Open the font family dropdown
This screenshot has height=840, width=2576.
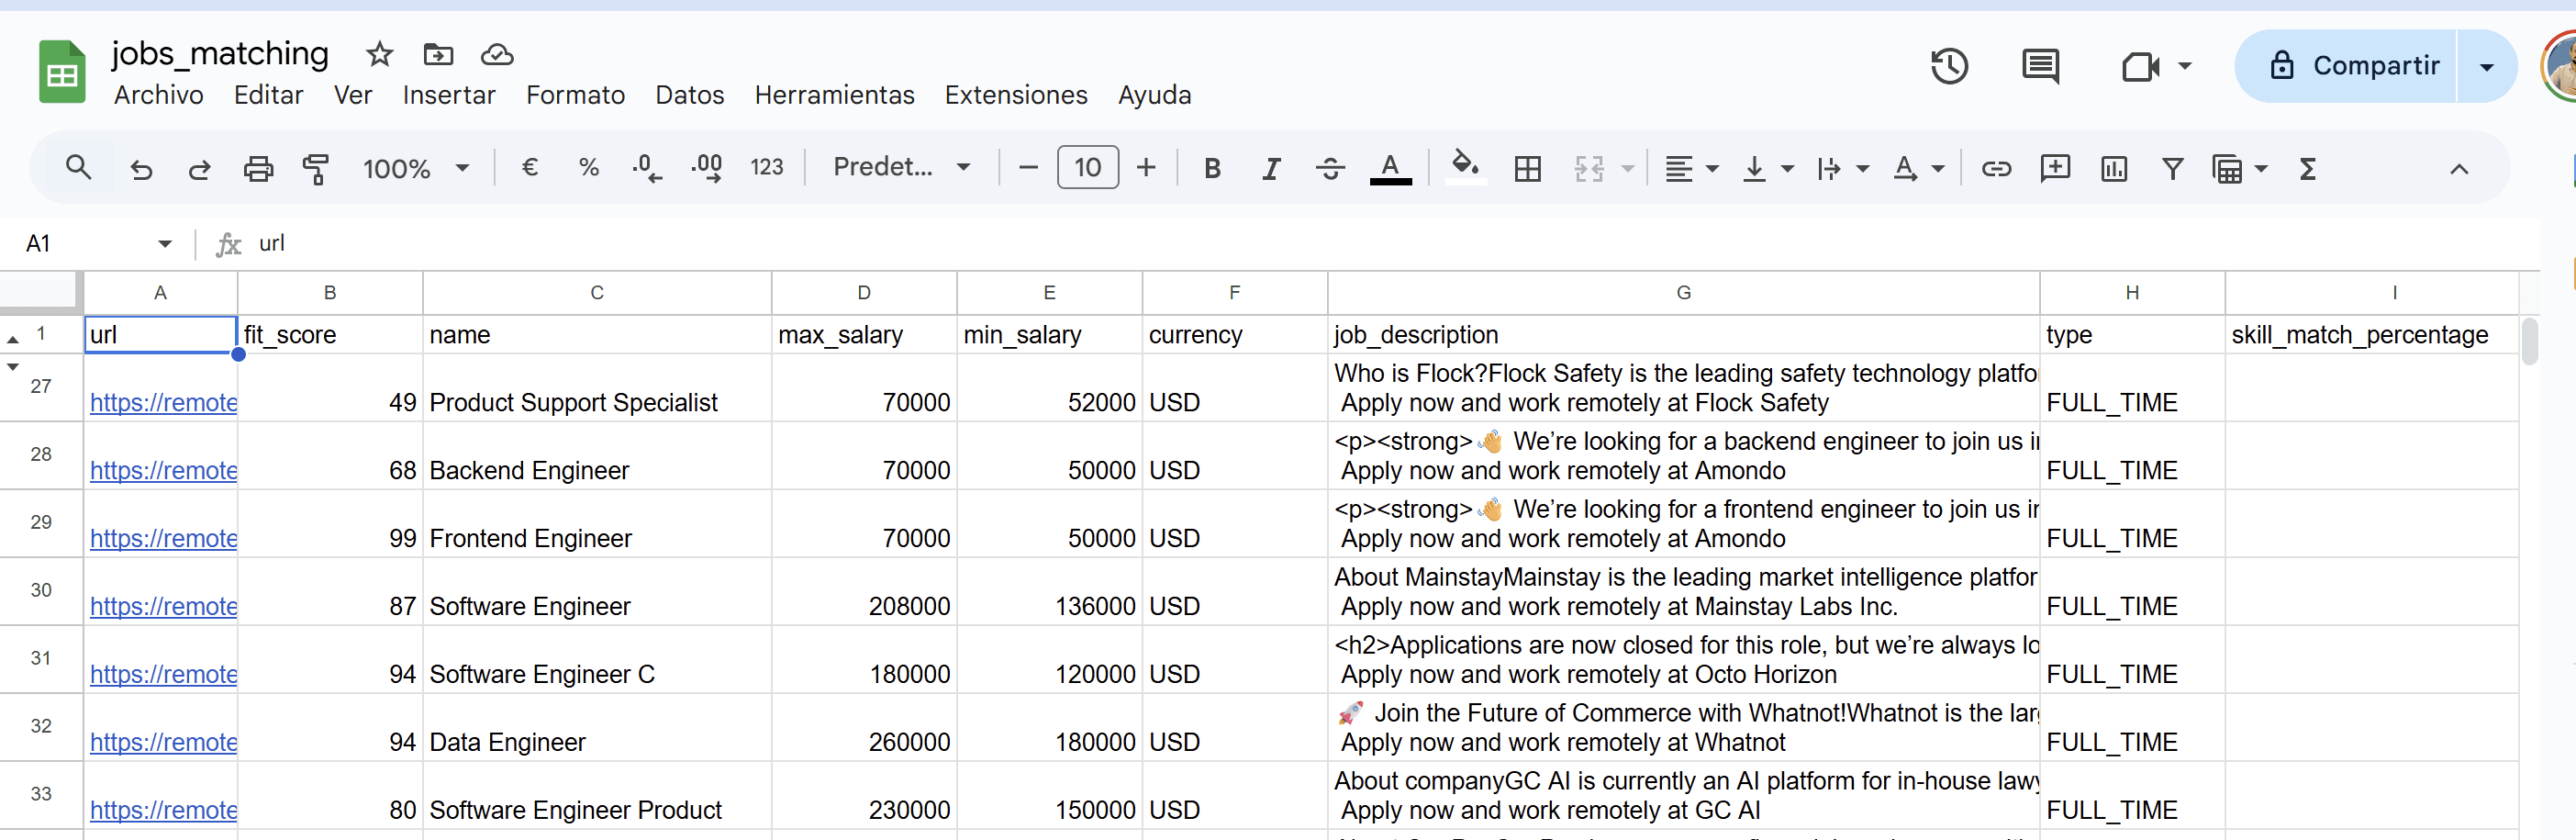(901, 167)
